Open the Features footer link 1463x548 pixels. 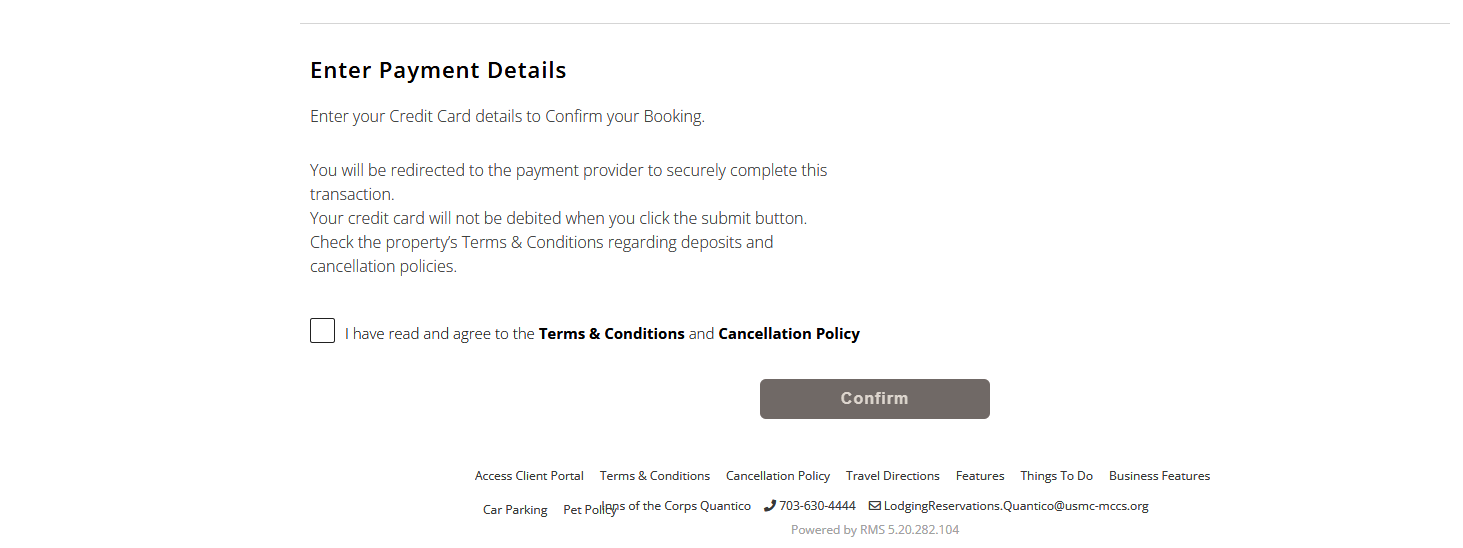[979, 476]
